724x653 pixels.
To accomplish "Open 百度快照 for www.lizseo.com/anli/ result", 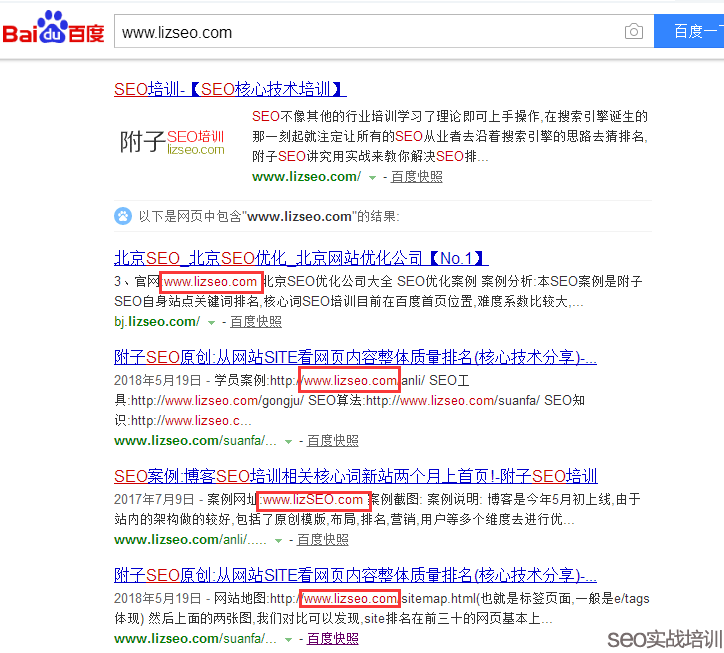I will click(322, 539).
